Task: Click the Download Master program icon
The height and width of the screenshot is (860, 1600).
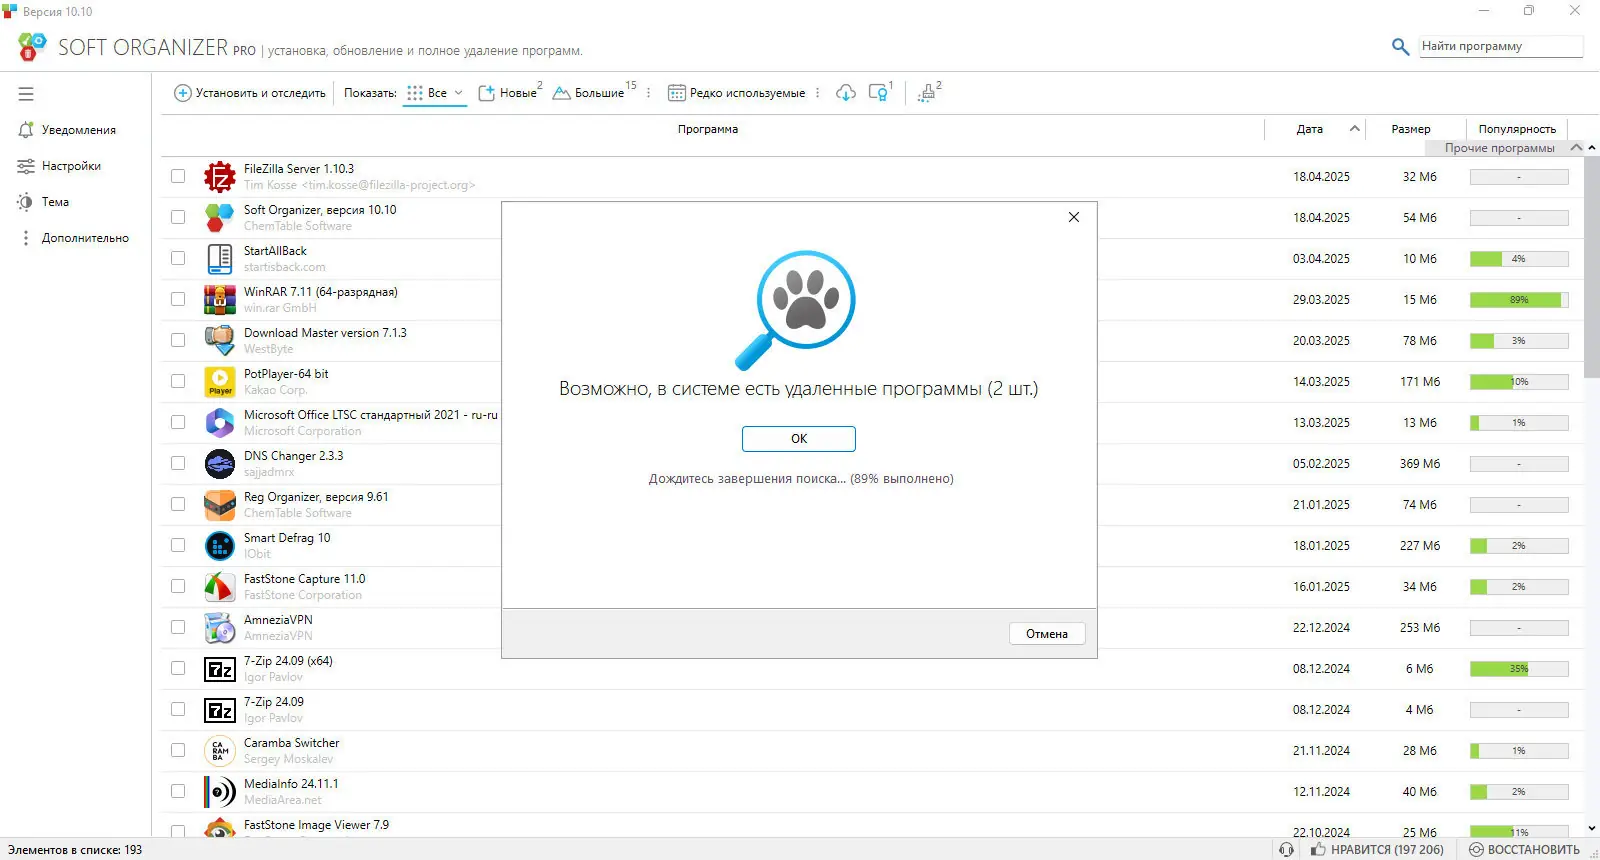Action: (220, 341)
